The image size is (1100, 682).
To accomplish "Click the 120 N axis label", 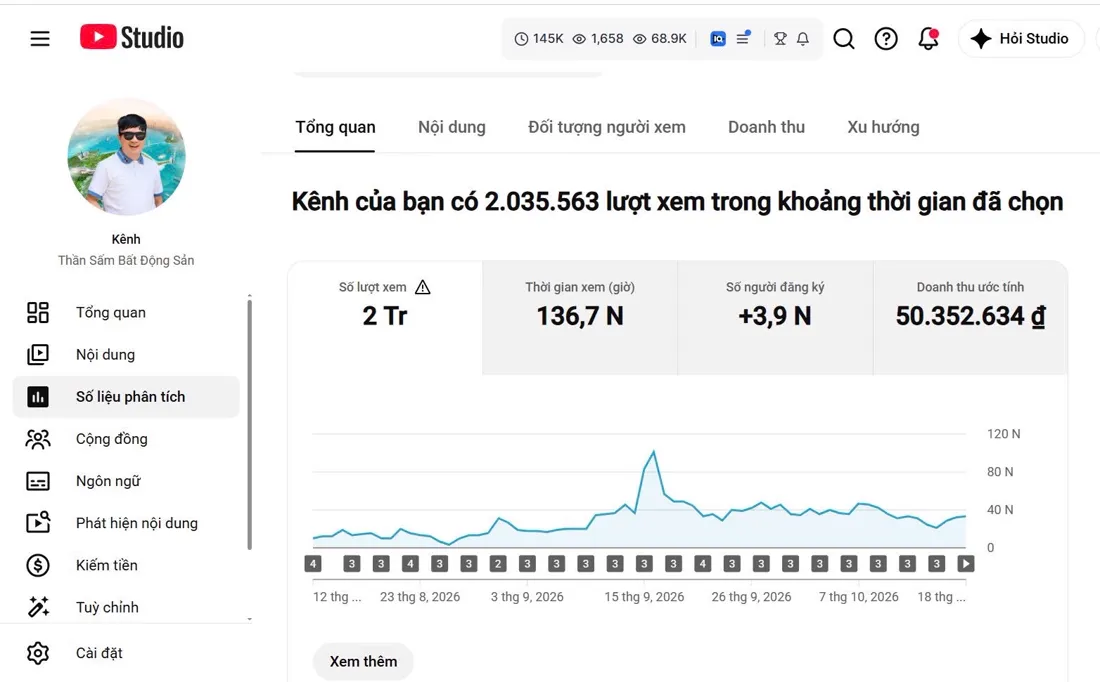I will pos(1003,434).
